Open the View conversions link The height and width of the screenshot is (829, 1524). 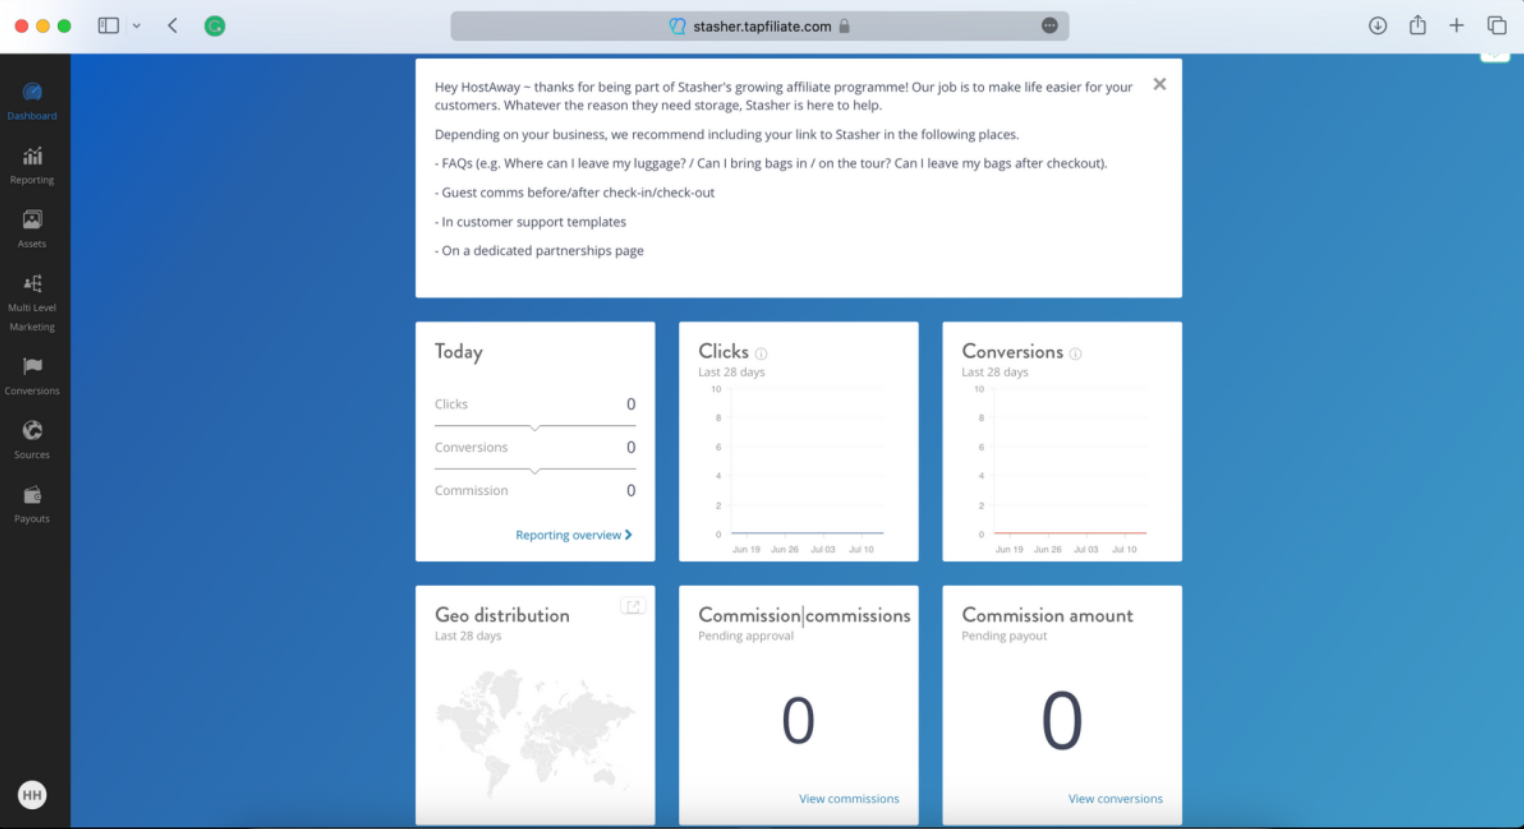[x=1115, y=799]
